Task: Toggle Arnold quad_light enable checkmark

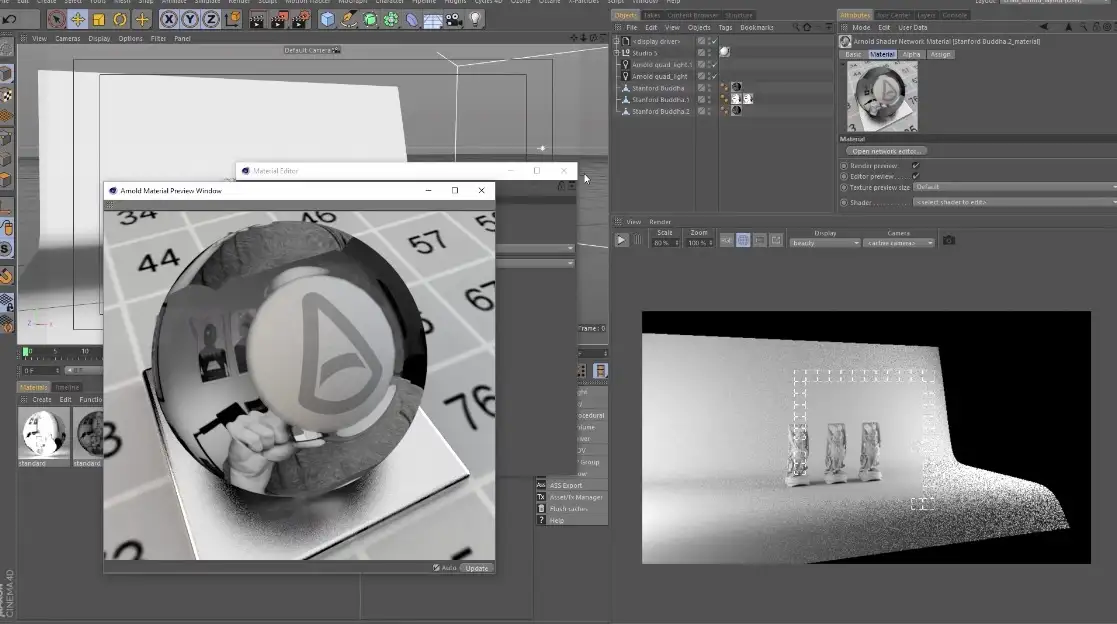Action: [x=714, y=76]
